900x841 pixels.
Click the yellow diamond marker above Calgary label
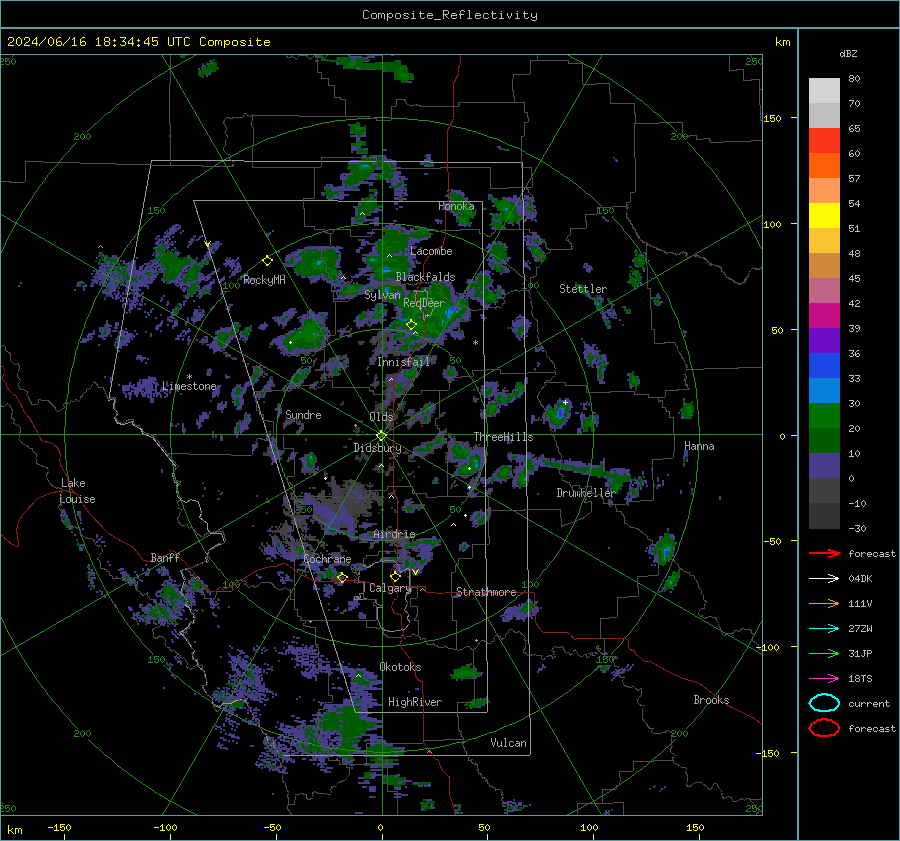395,576
